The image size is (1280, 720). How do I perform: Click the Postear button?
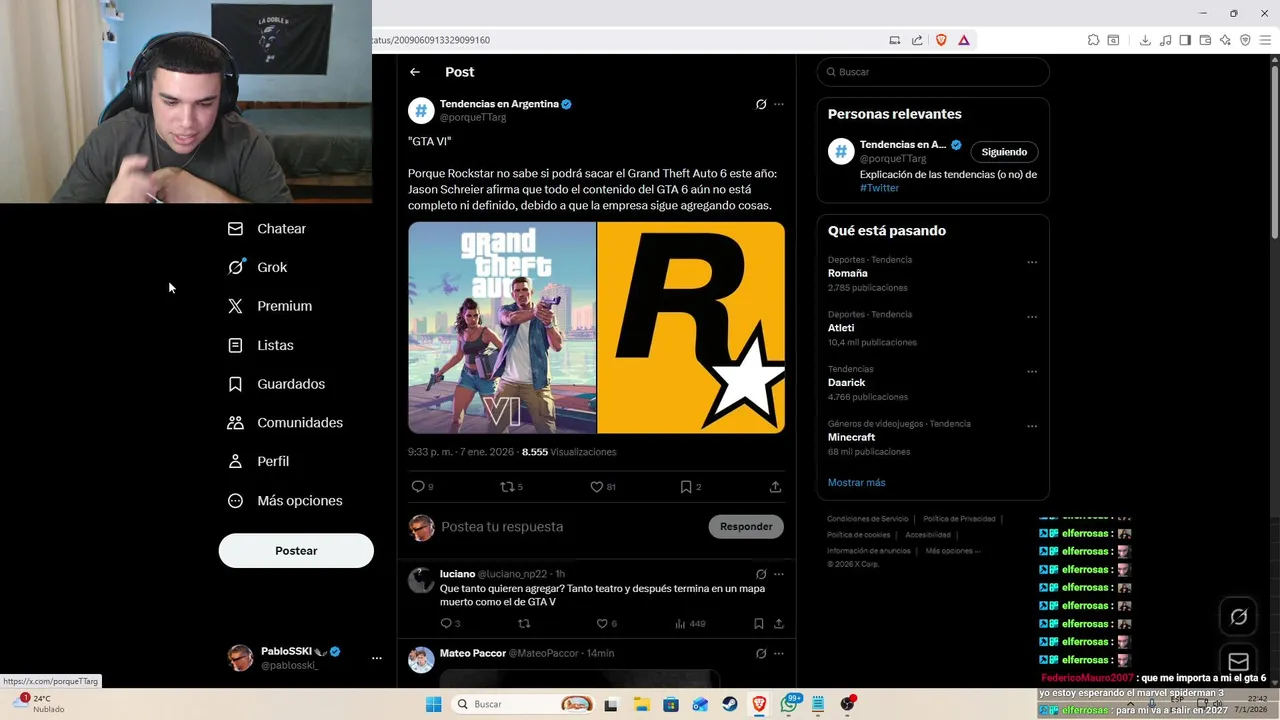[x=296, y=551]
